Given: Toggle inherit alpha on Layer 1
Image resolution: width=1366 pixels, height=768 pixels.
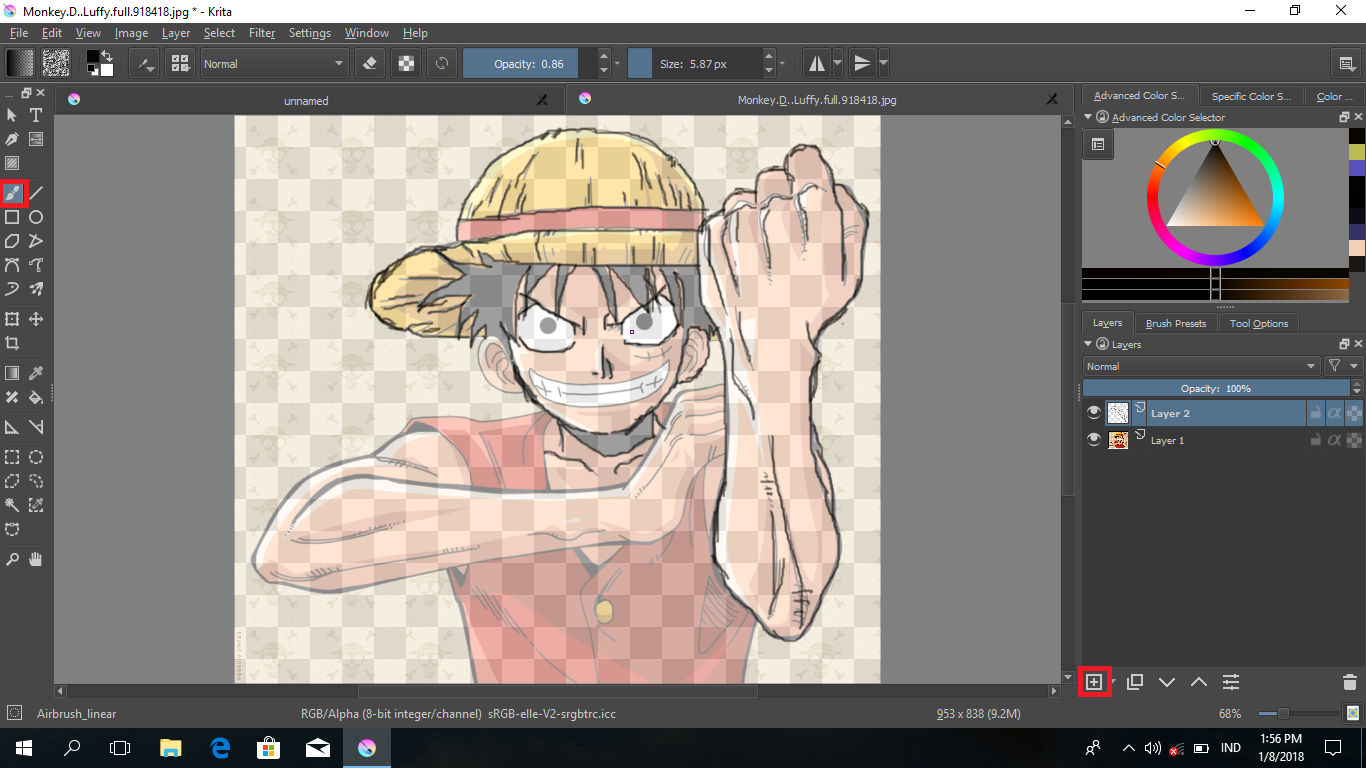Looking at the screenshot, I should [x=1334, y=439].
